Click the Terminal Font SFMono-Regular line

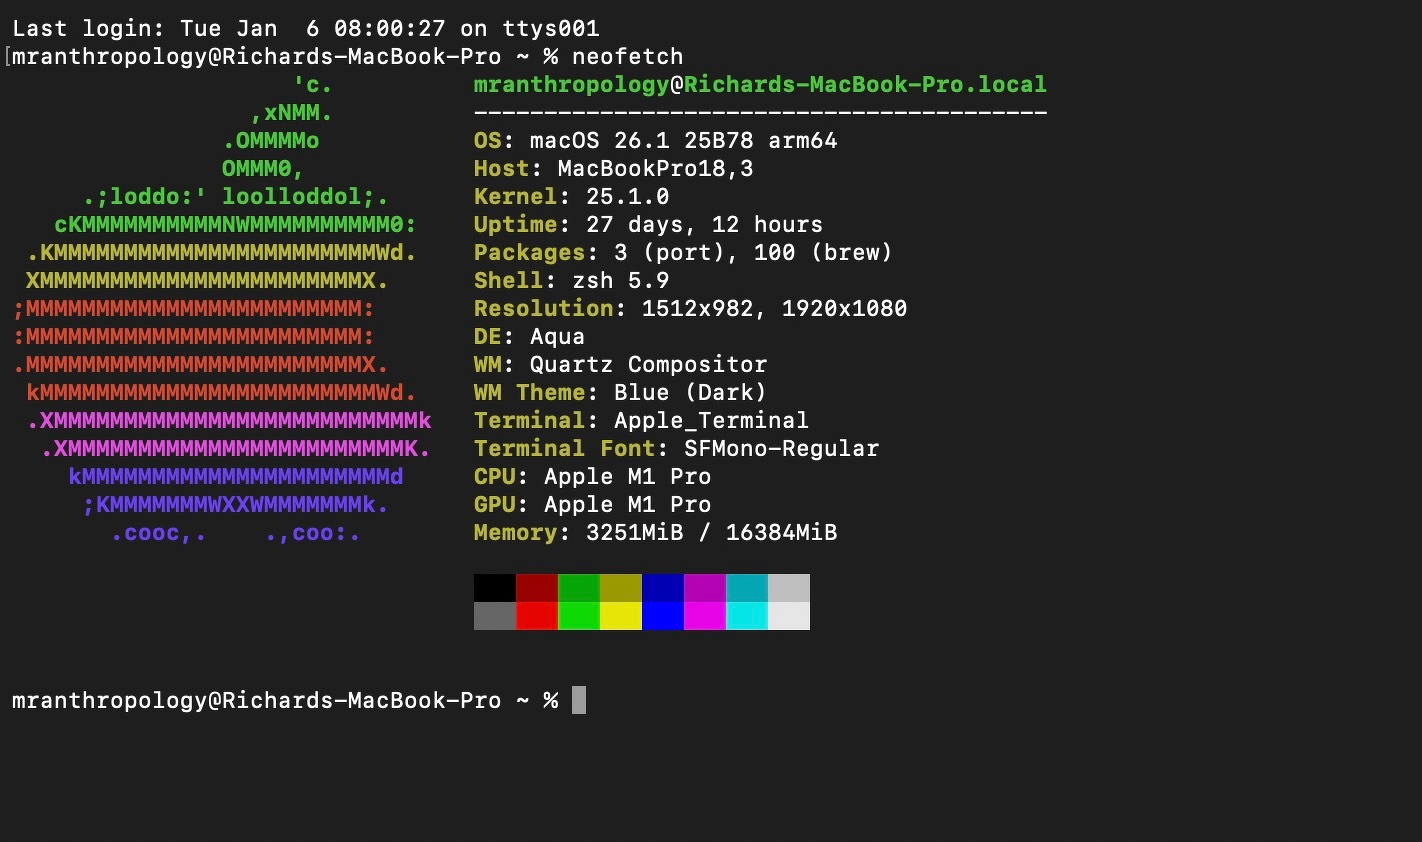click(x=676, y=449)
